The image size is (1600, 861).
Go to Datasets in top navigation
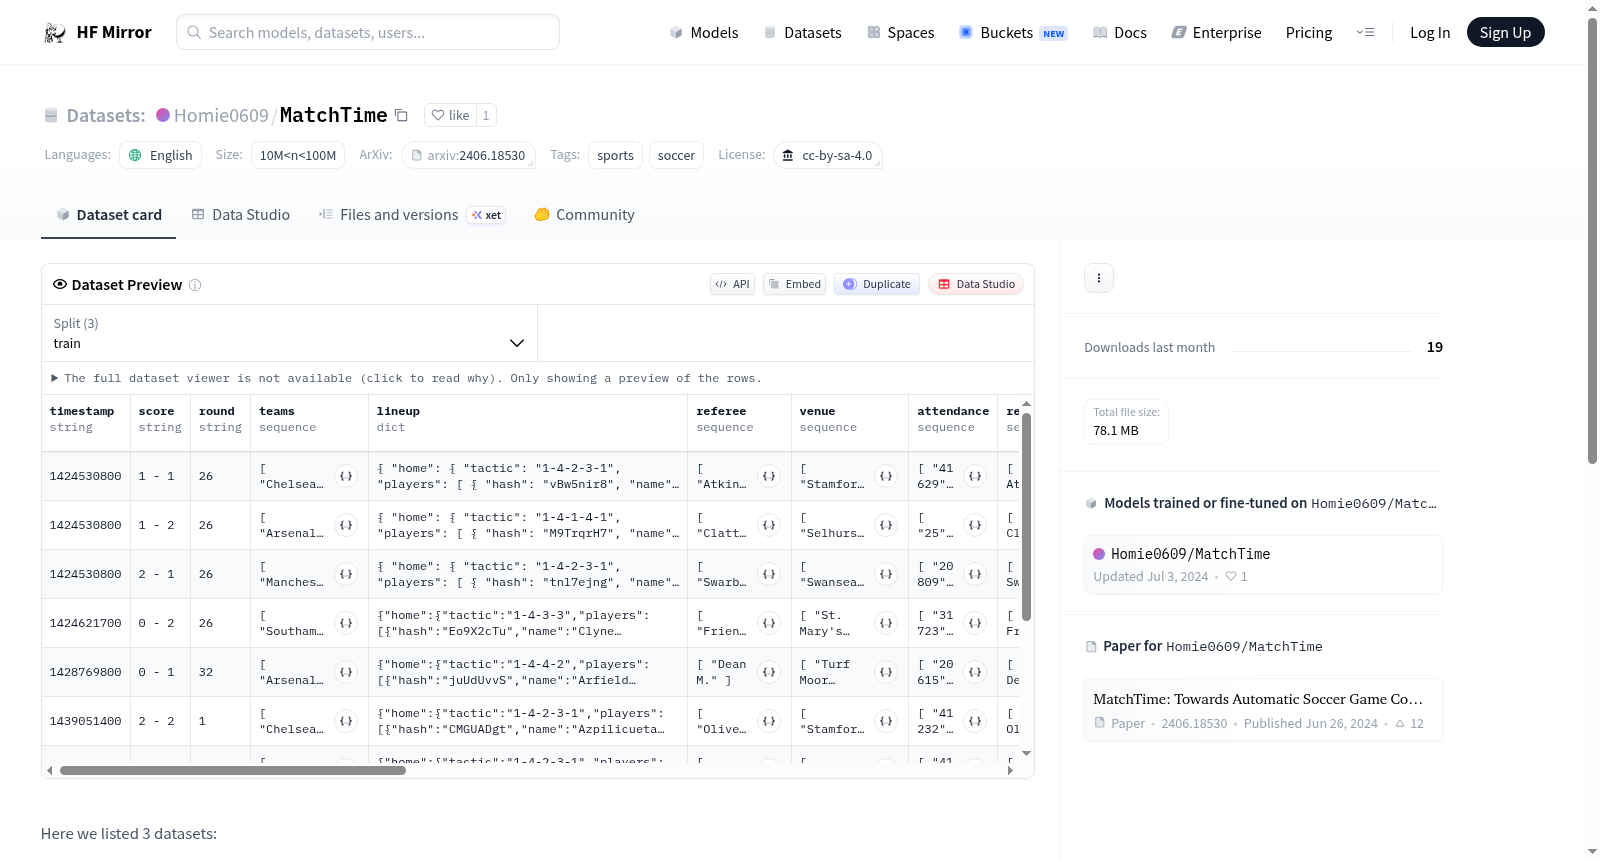point(802,33)
